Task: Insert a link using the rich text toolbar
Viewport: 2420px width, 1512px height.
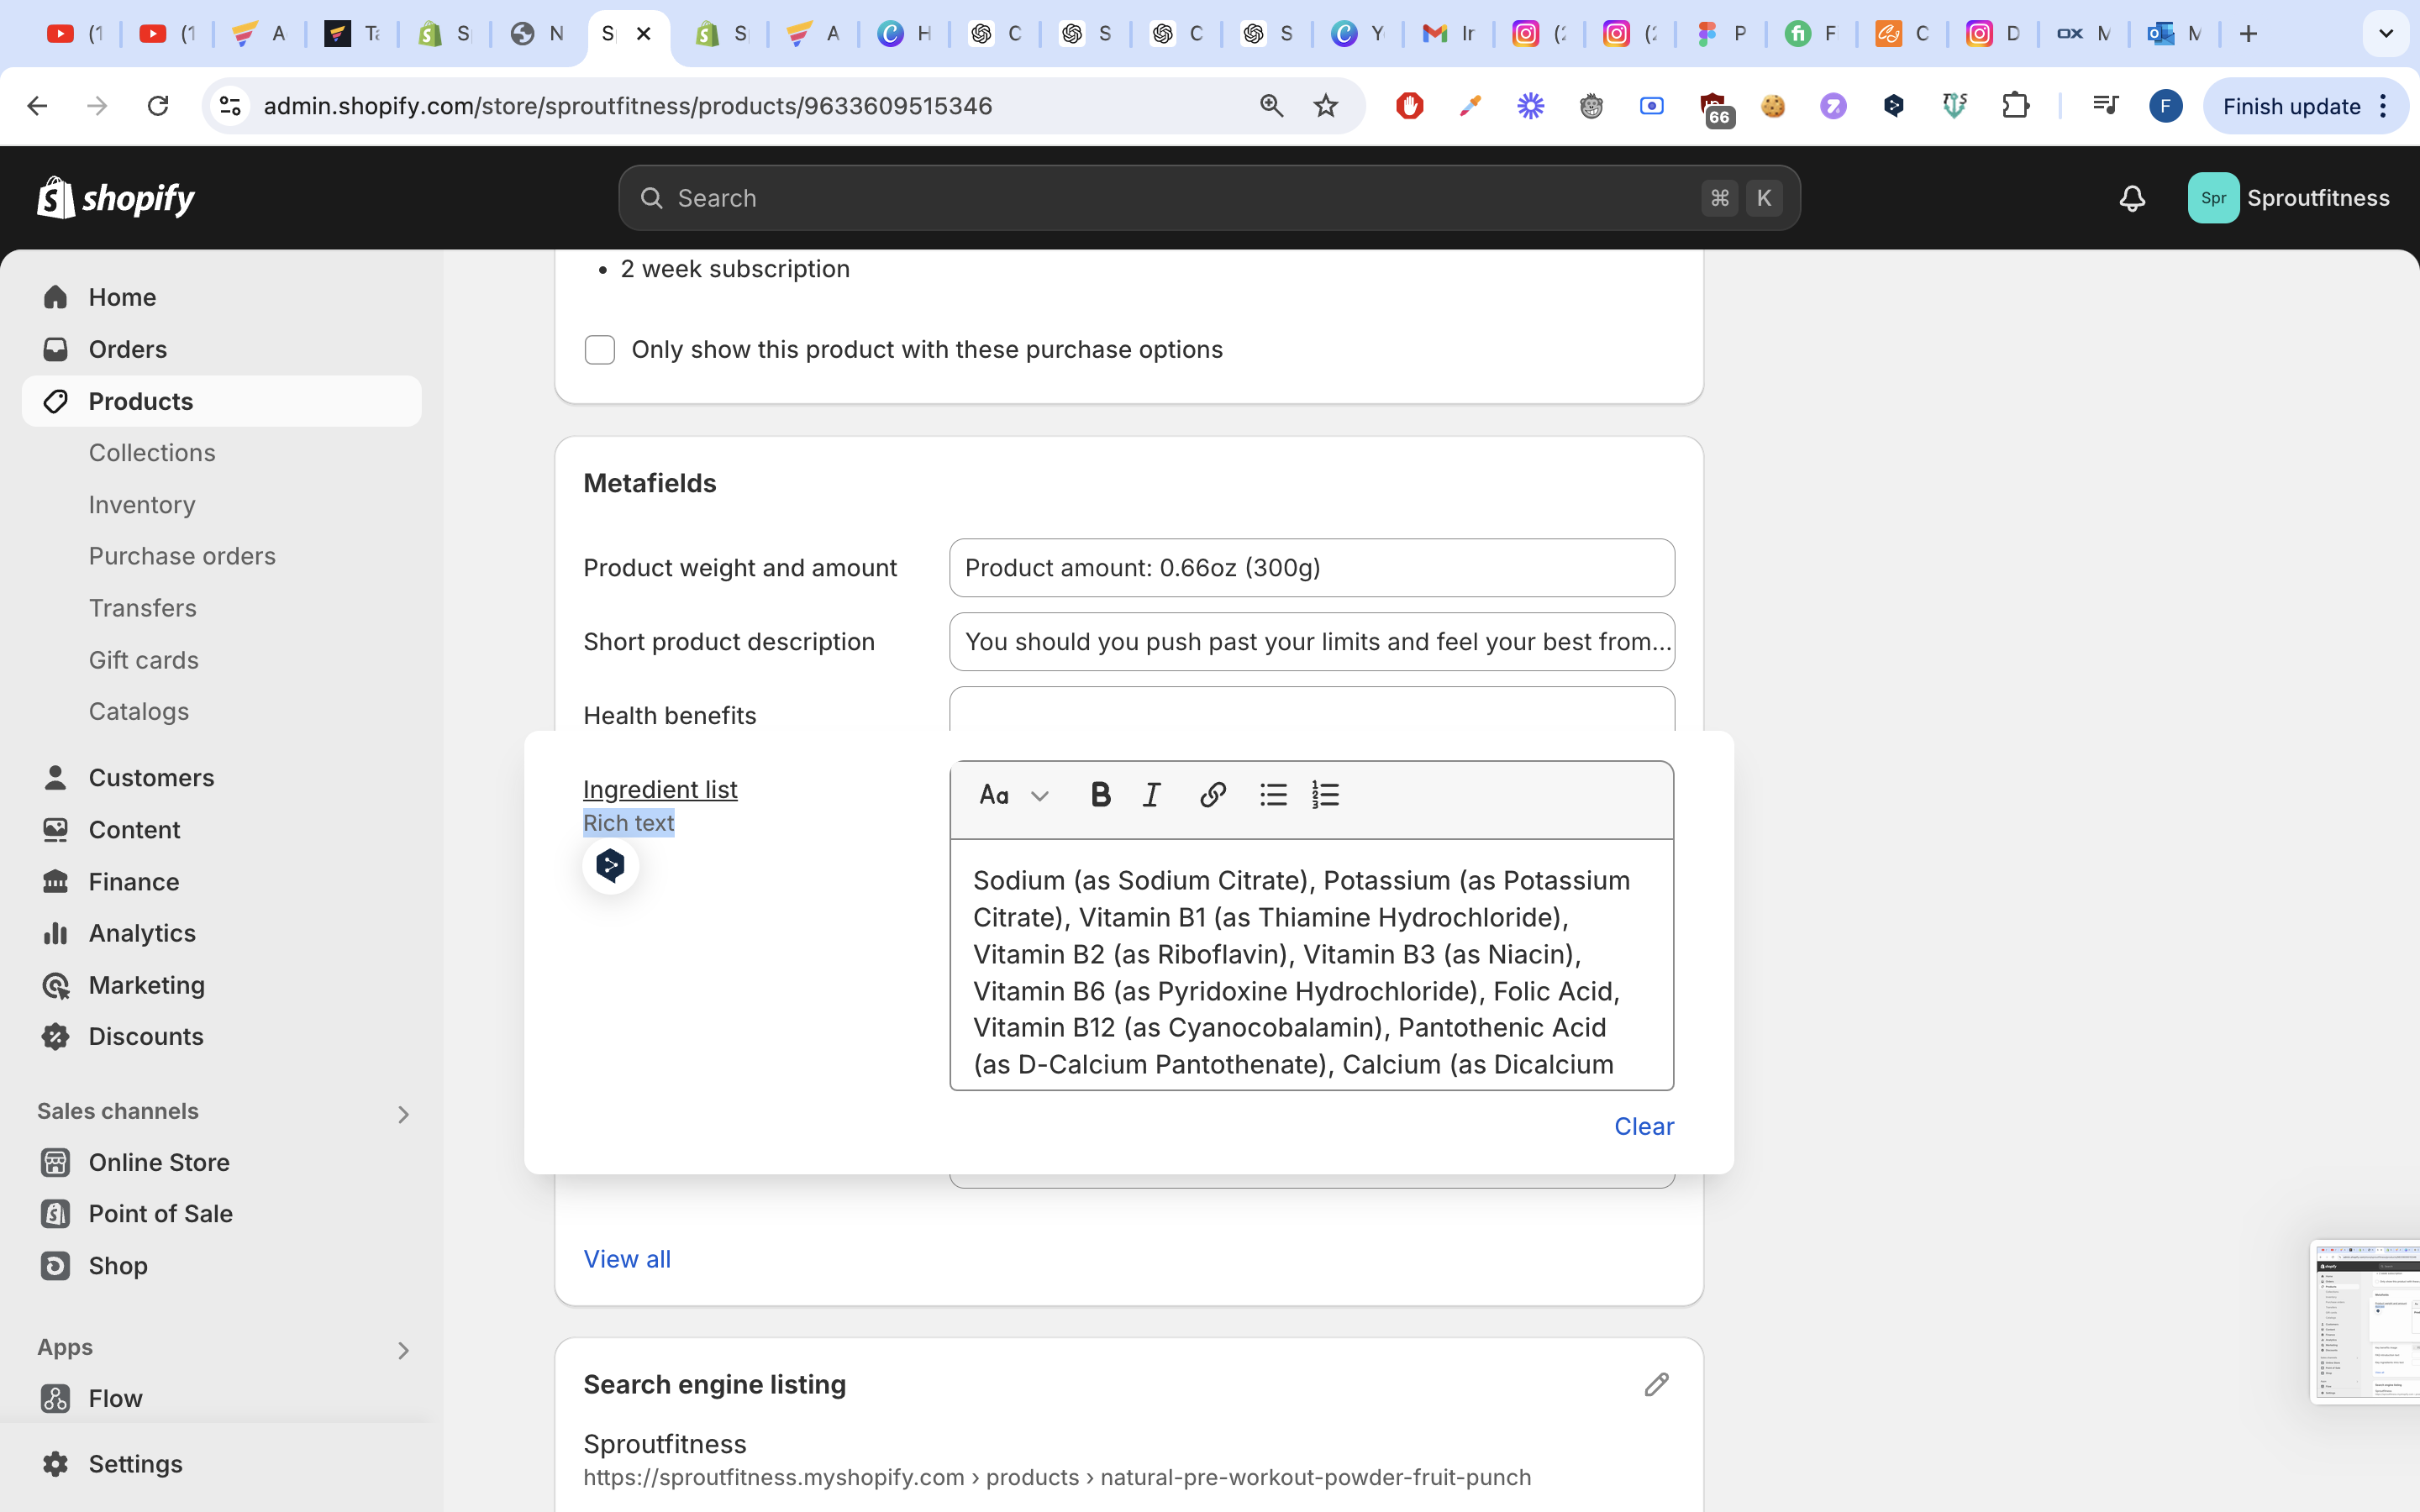Action: click(1212, 795)
